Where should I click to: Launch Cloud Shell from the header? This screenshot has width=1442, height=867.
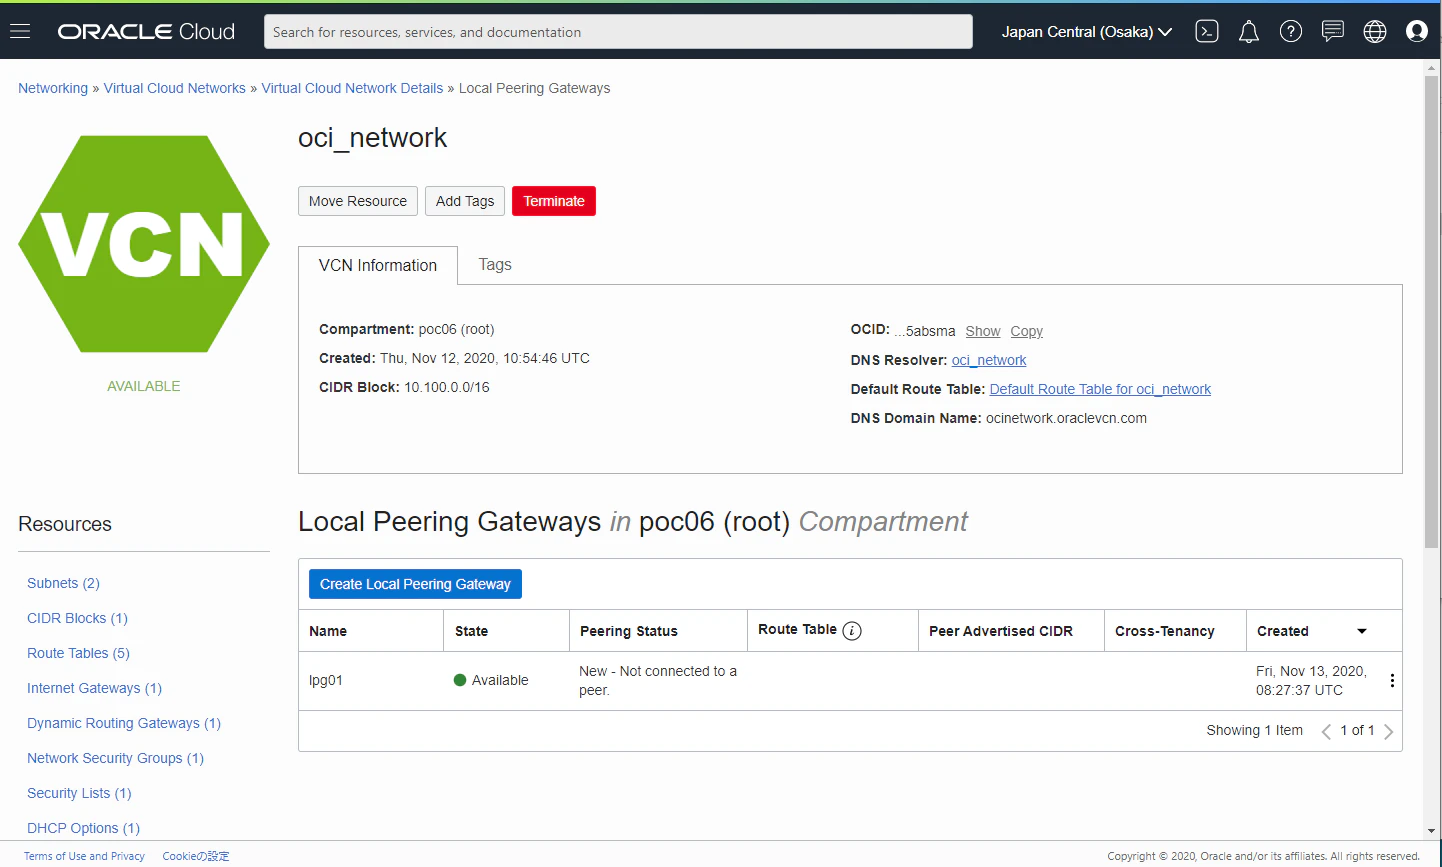click(1207, 31)
